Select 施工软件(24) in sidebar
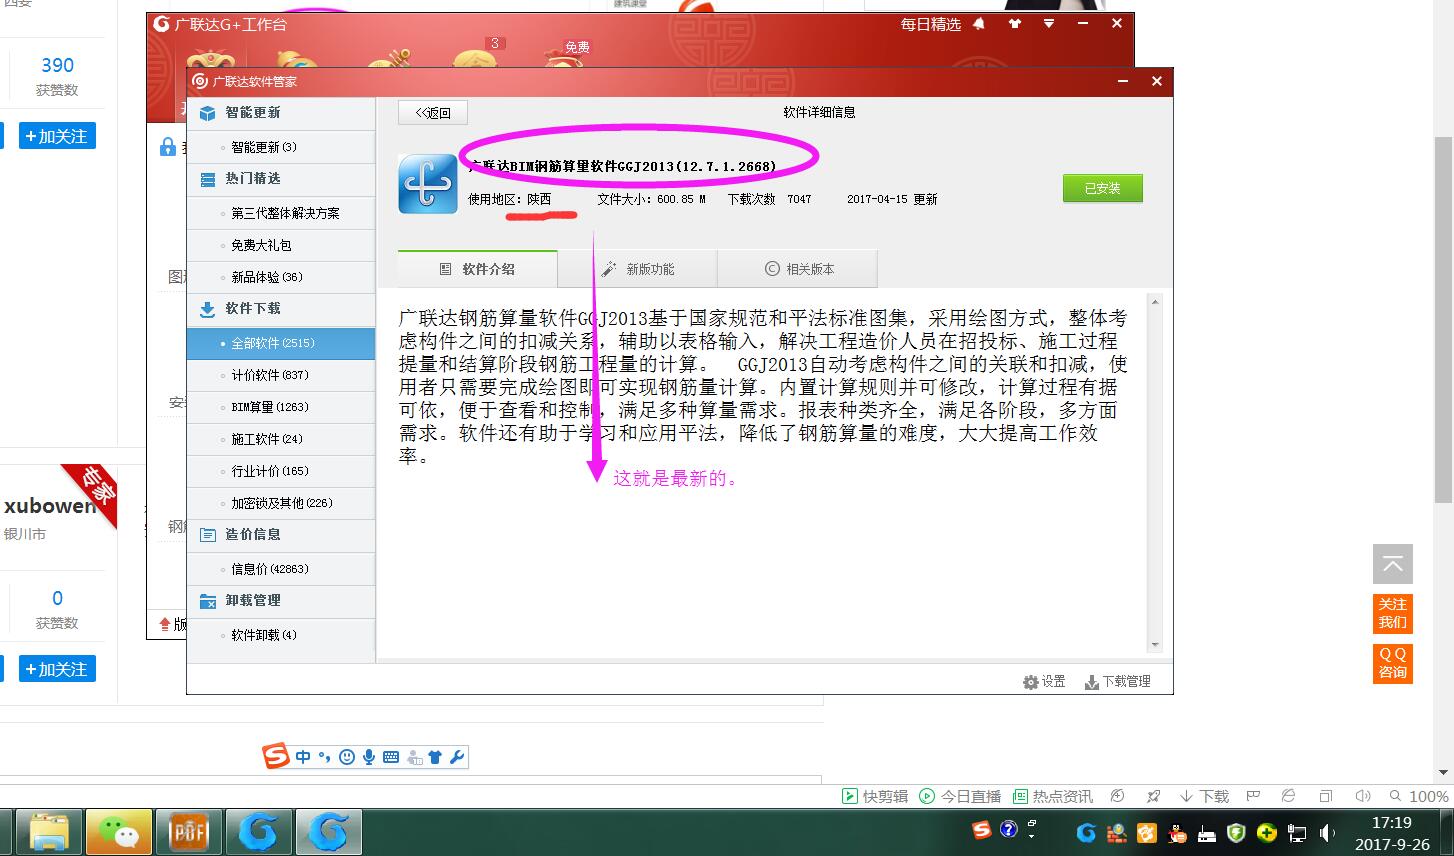The width and height of the screenshot is (1454, 856). coord(281,439)
